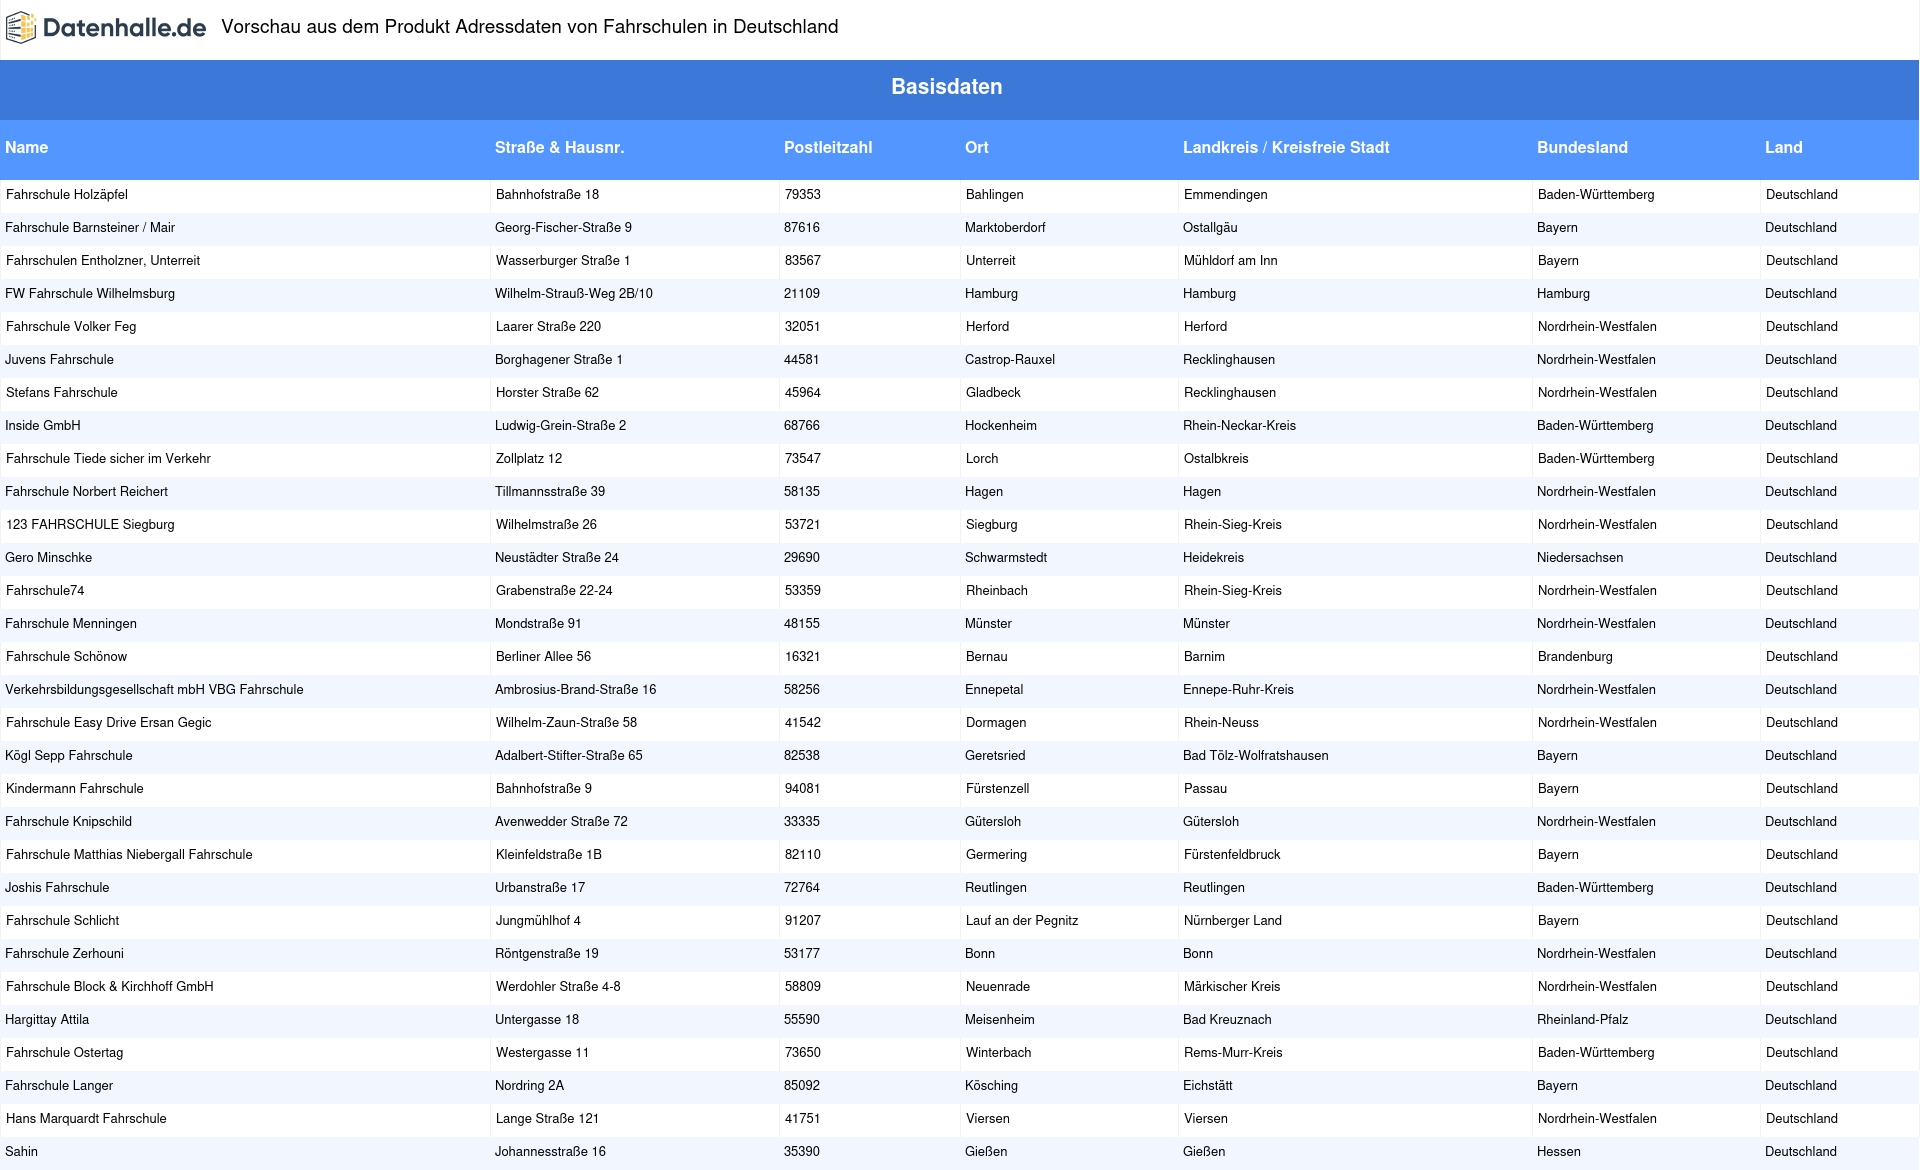Select the town Castrop-Rauxel

click(1010, 359)
